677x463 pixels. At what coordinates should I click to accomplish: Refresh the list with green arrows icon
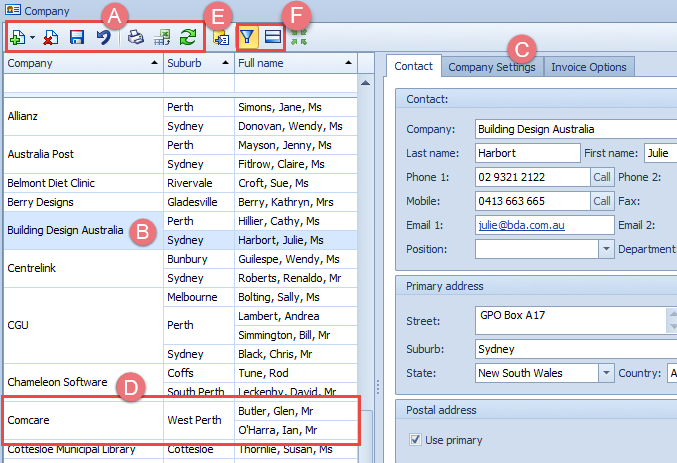point(188,38)
